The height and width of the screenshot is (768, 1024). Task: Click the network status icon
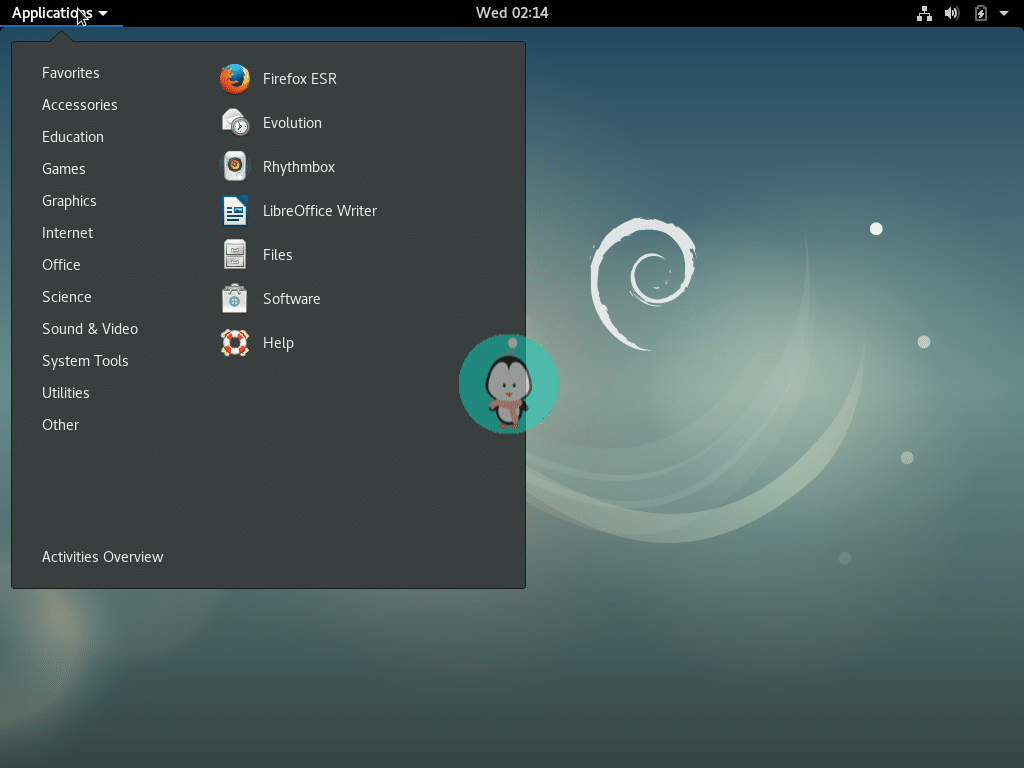tap(924, 13)
